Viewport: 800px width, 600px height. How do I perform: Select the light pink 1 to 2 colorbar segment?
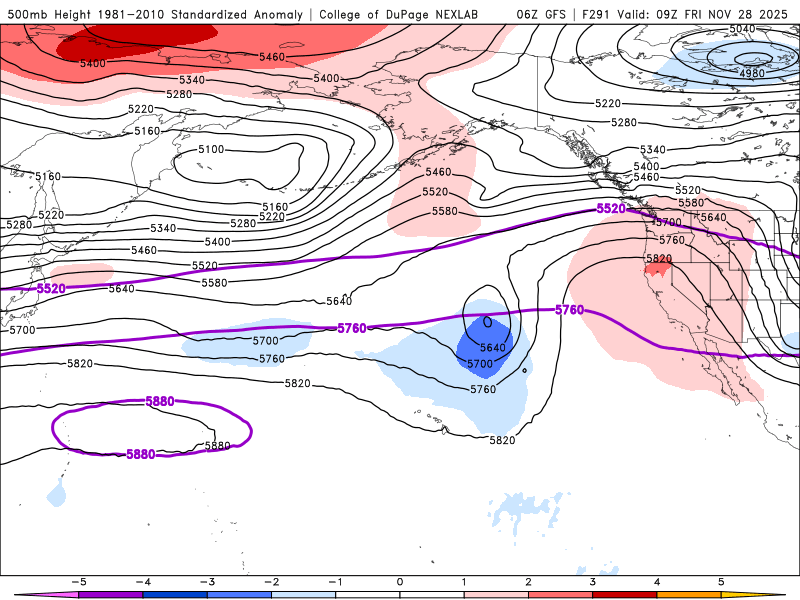(496, 595)
